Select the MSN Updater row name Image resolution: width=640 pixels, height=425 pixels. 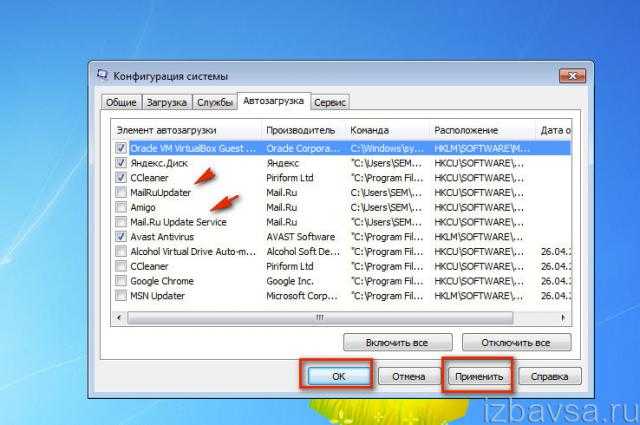click(158, 296)
